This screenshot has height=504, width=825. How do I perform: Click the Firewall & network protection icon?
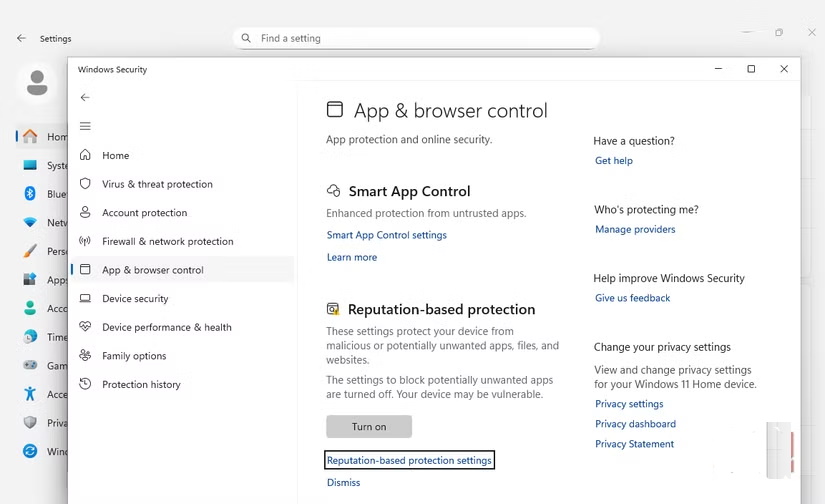tap(85, 241)
